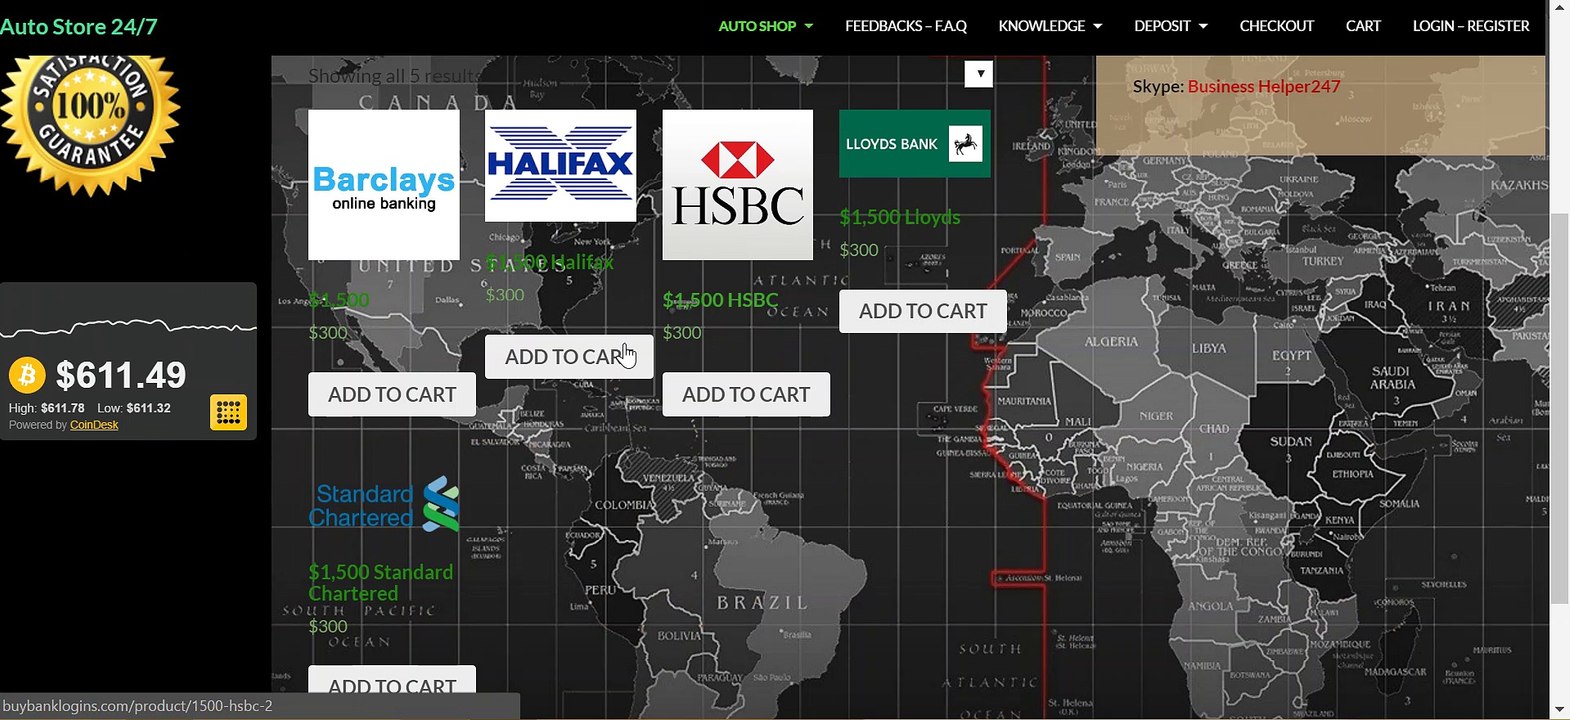Click ADD TO CART under Lloyds

pos(923,311)
